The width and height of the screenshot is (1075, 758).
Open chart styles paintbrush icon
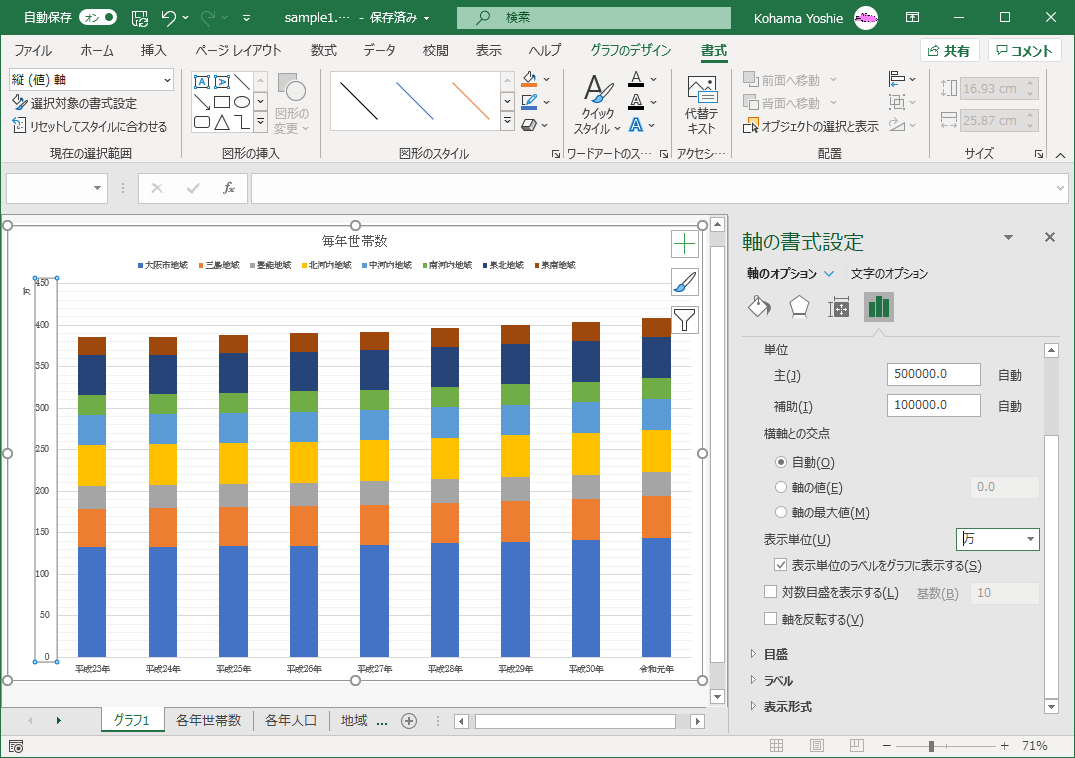[x=684, y=282]
